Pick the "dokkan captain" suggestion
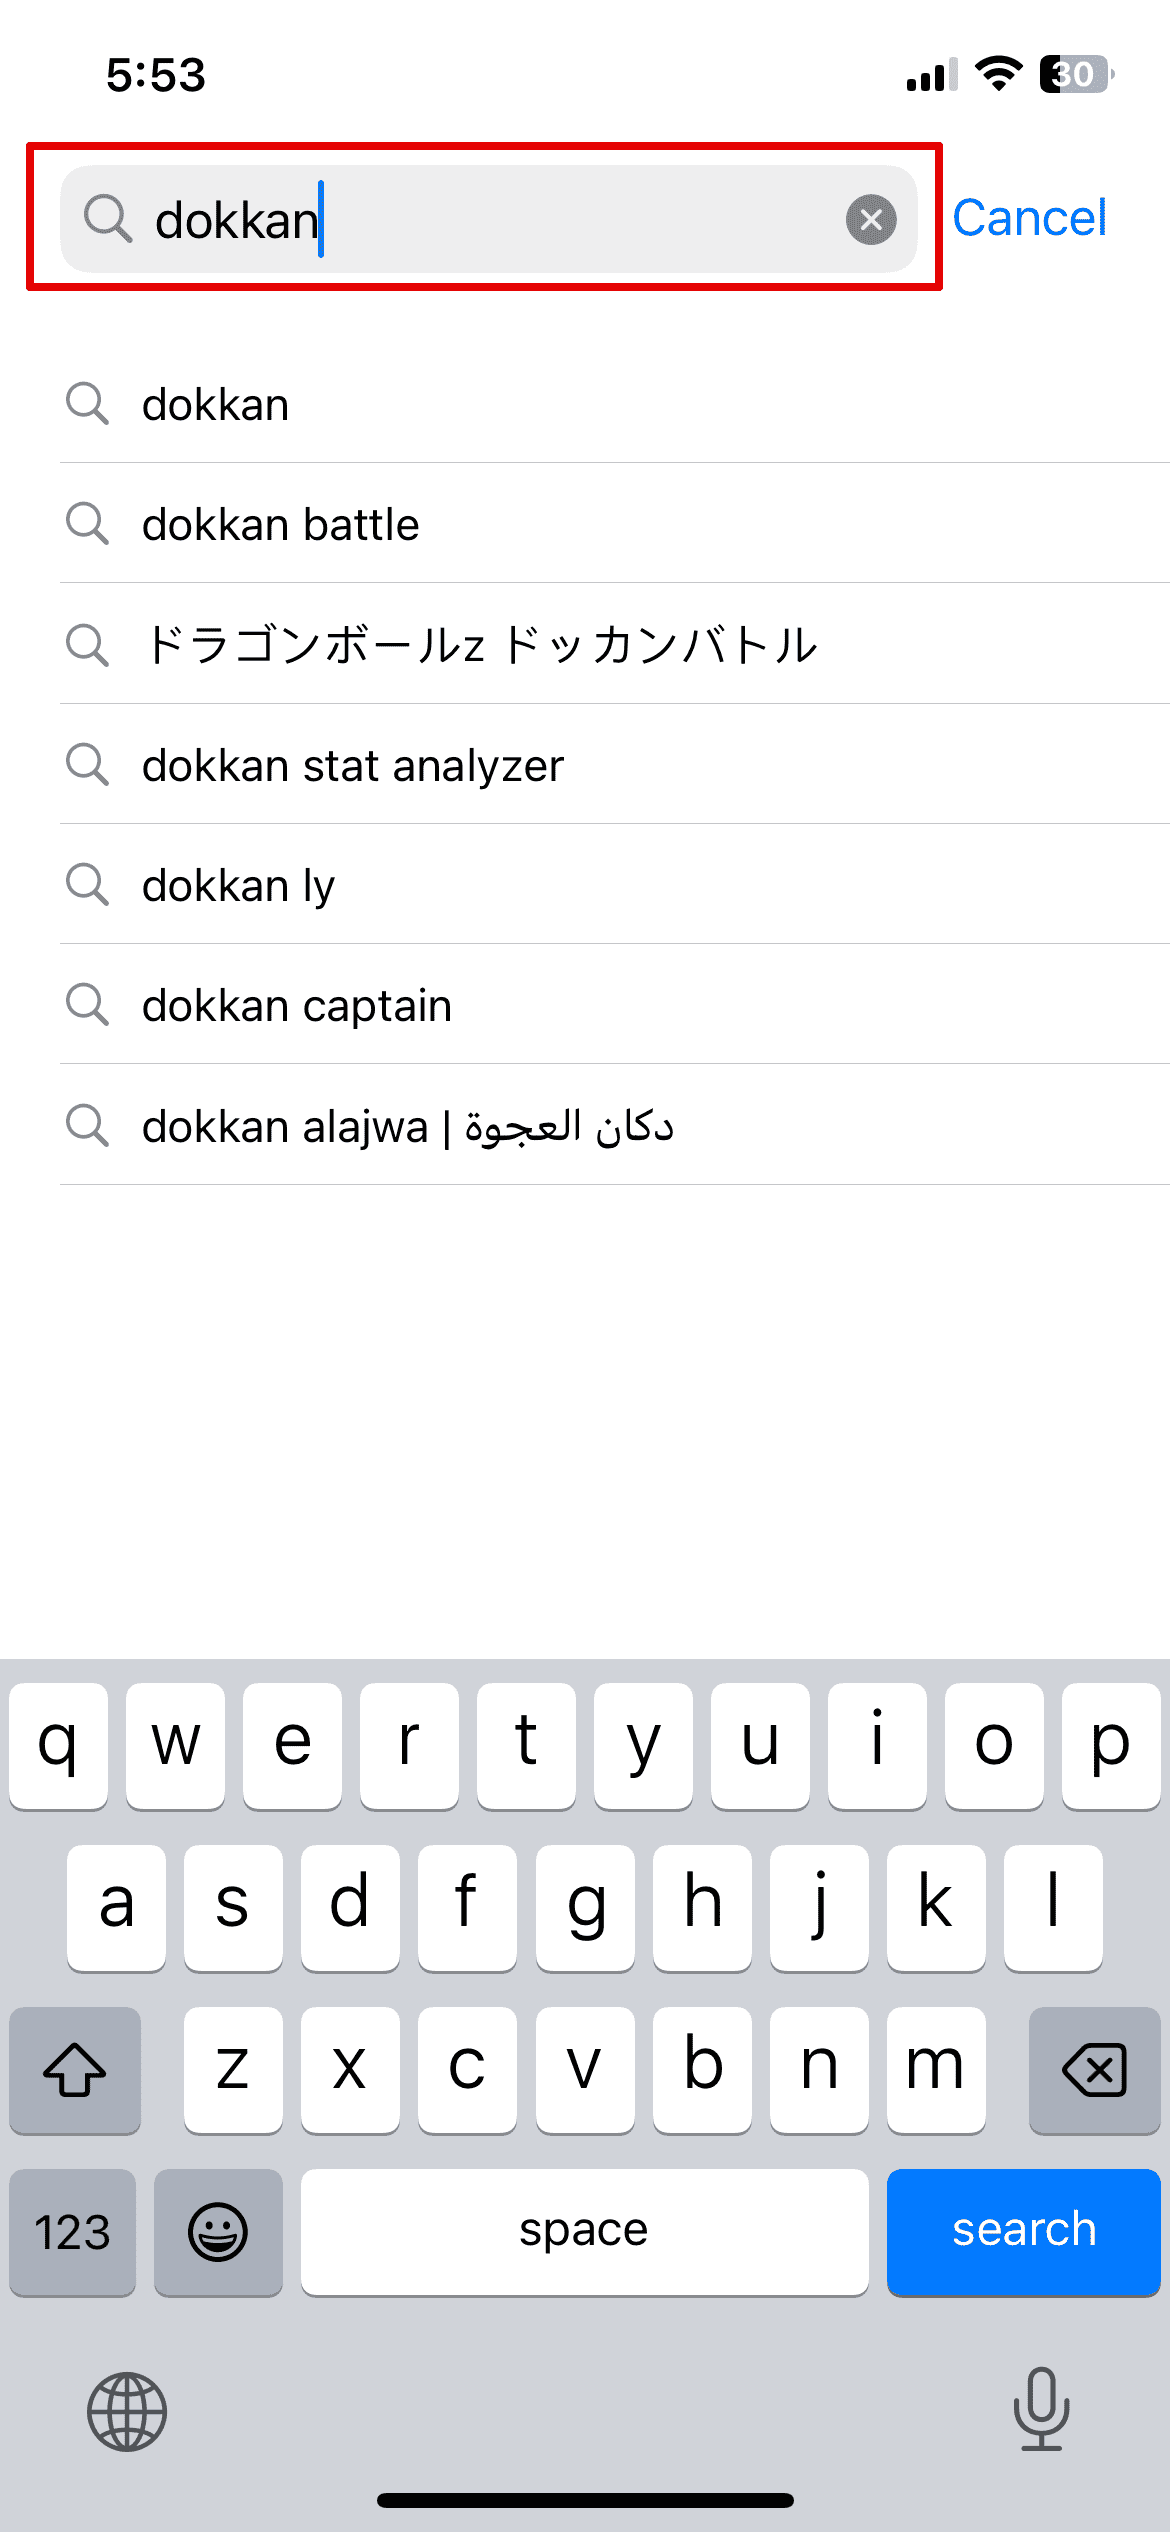This screenshot has width=1170, height=2532. pos(296,1006)
